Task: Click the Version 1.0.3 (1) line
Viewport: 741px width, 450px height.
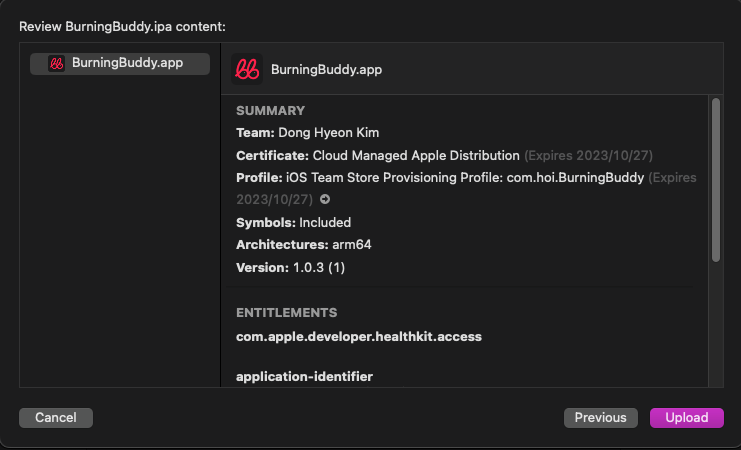Action: [291, 268]
